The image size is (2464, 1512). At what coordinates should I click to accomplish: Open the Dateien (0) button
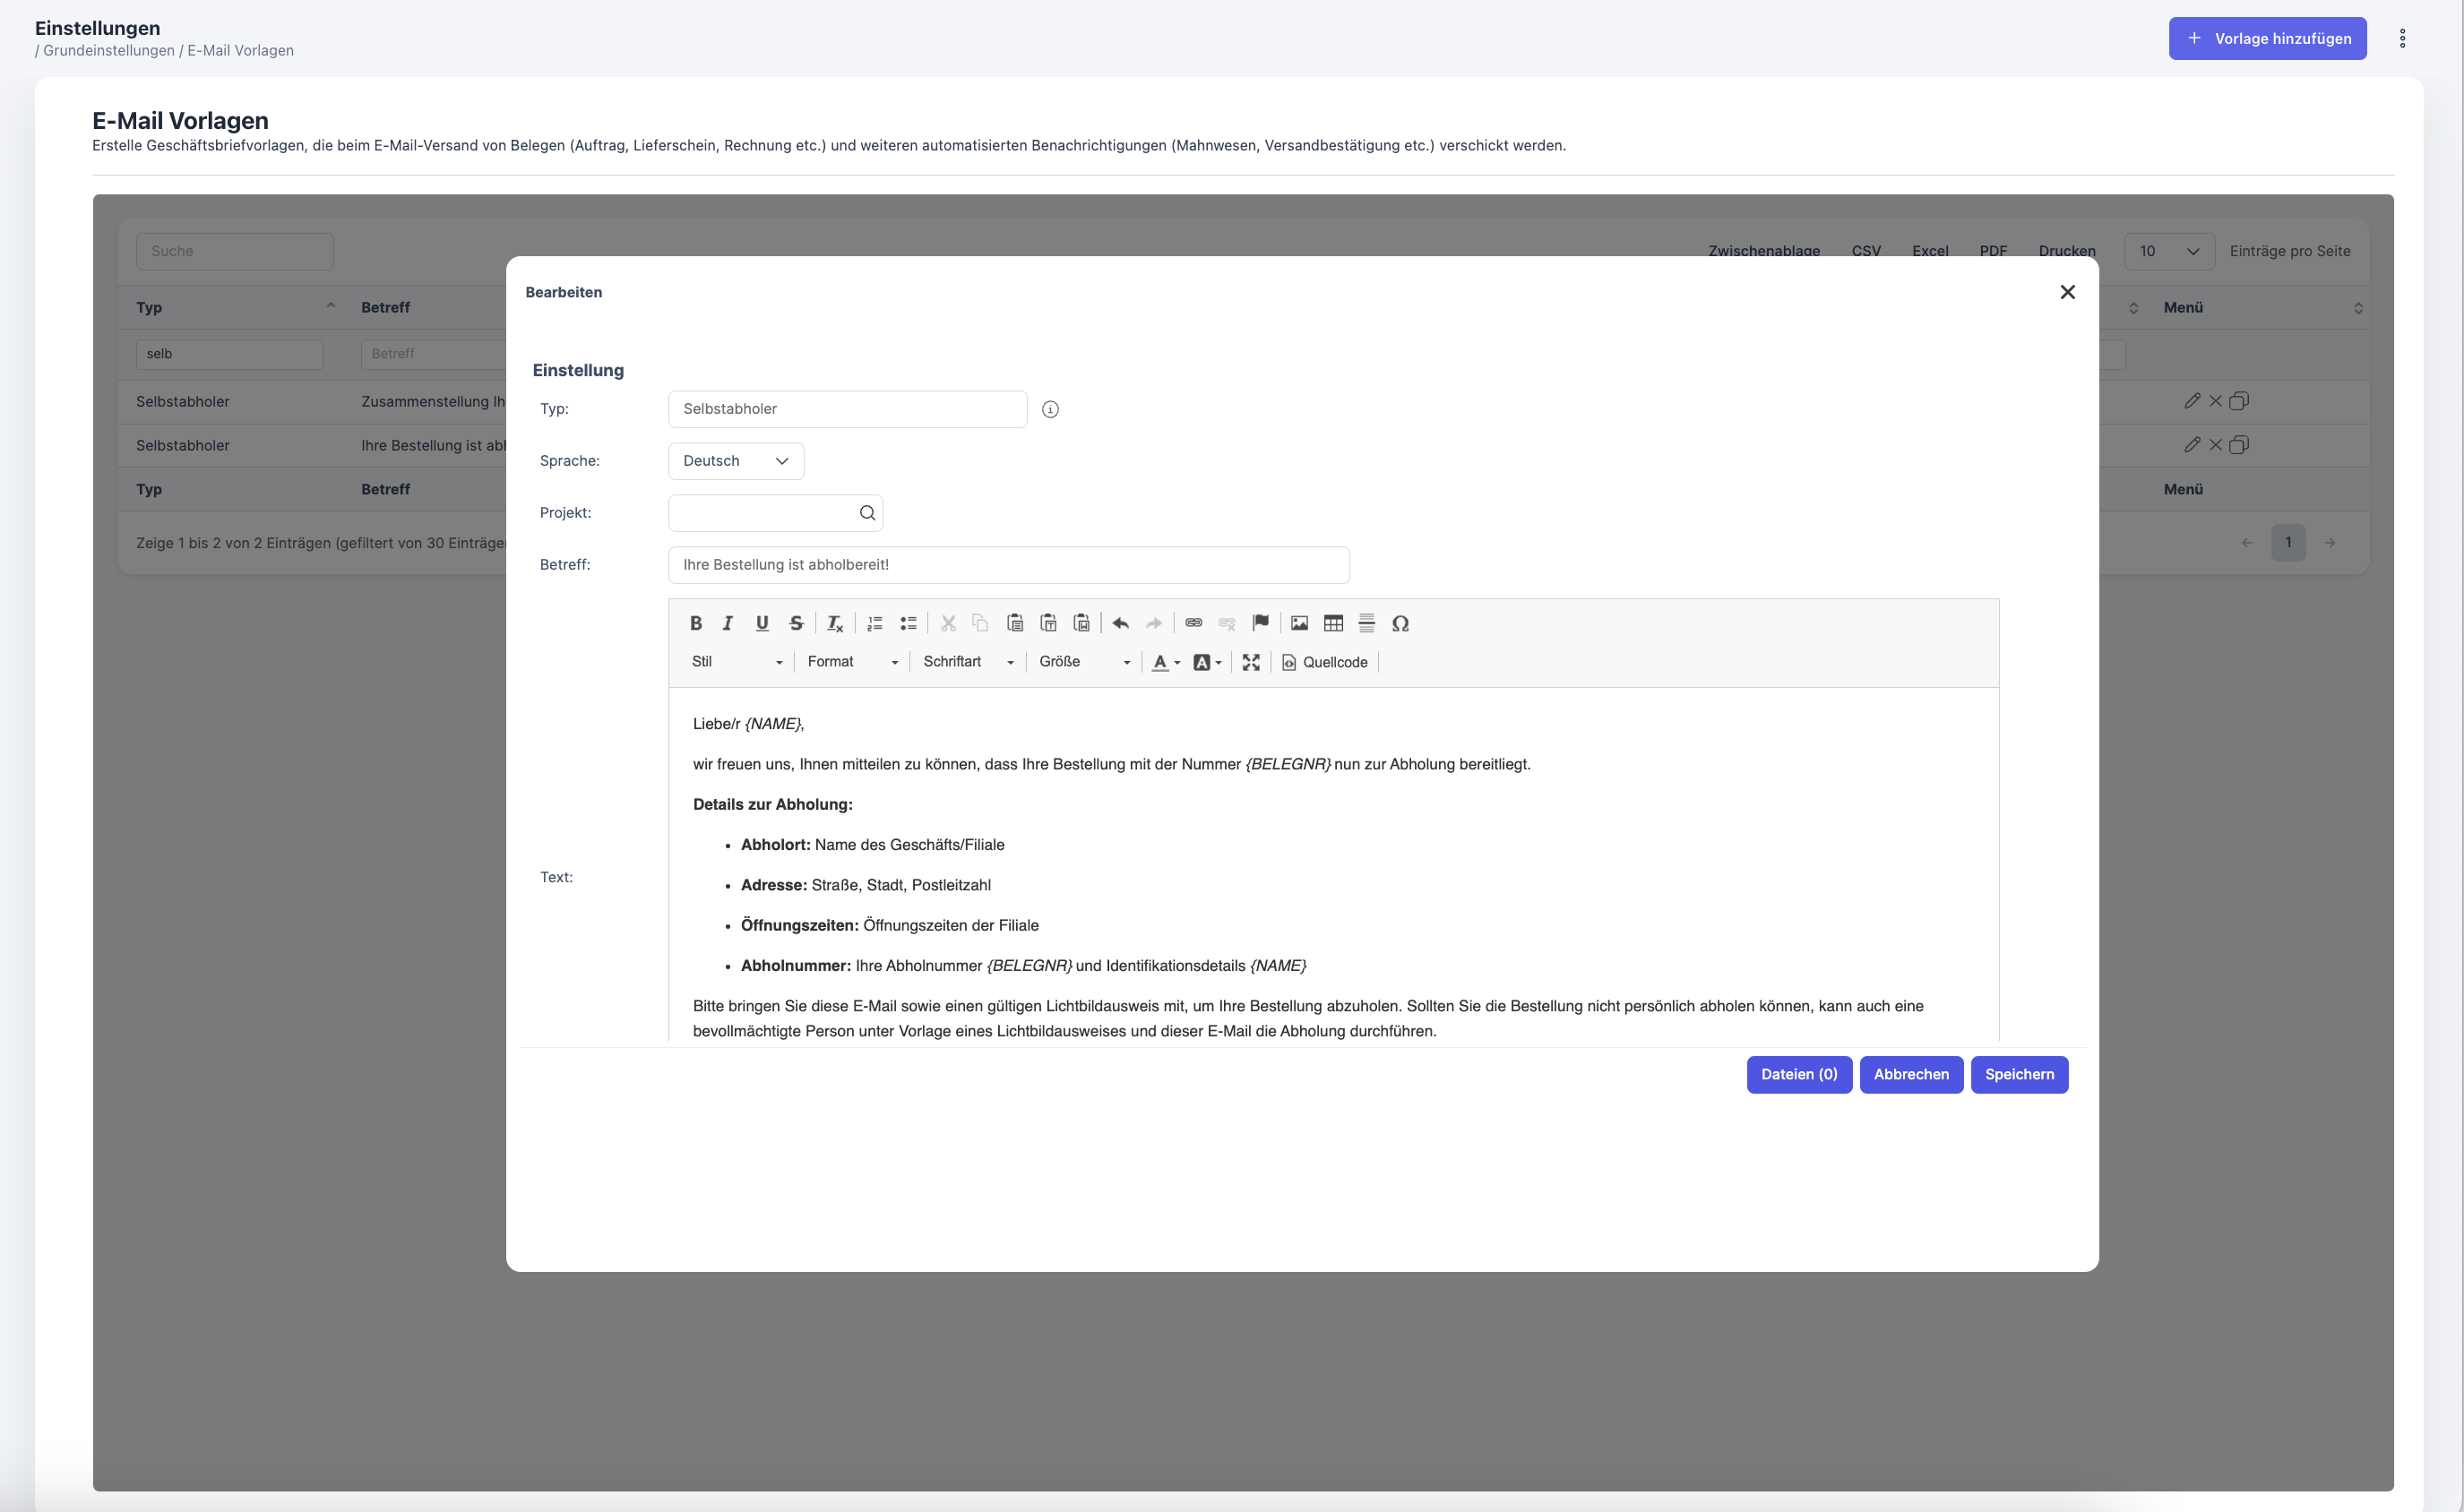[x=1798, y=1074]
